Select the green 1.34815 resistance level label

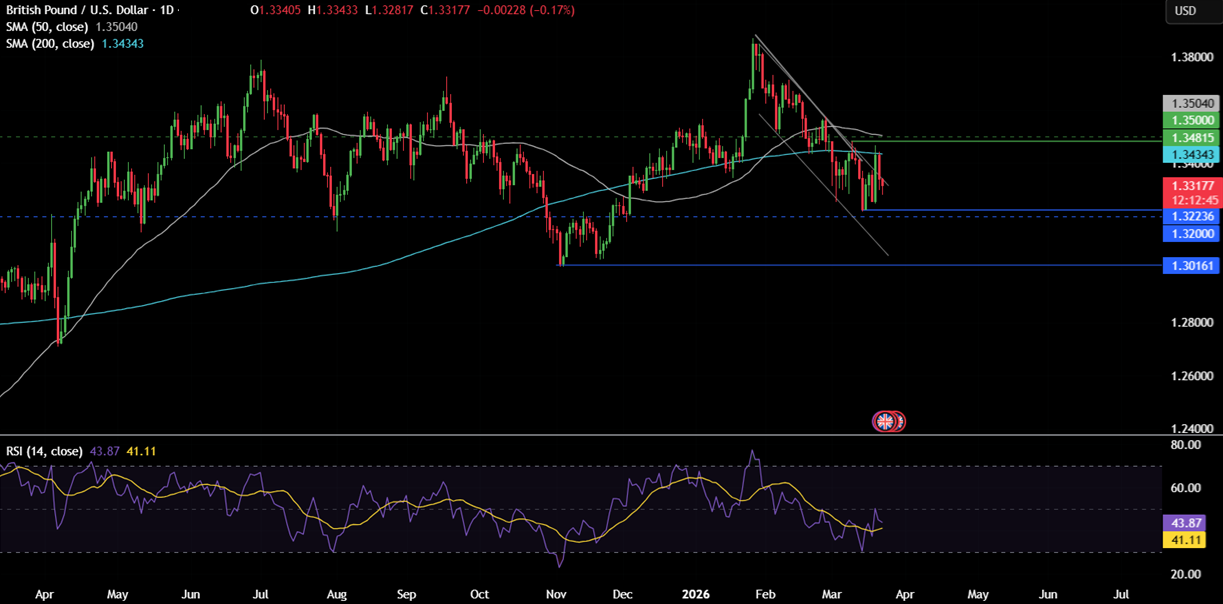tap(1191, 137)
